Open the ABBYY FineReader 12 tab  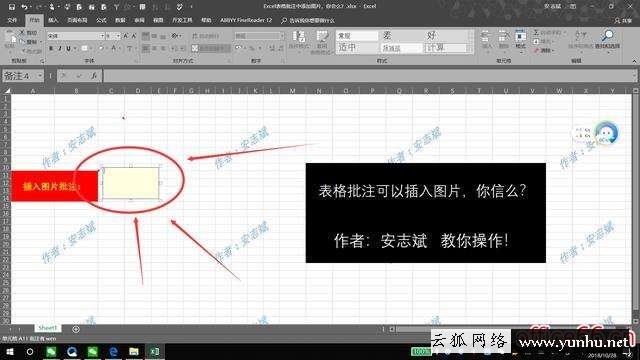point(246,20)
